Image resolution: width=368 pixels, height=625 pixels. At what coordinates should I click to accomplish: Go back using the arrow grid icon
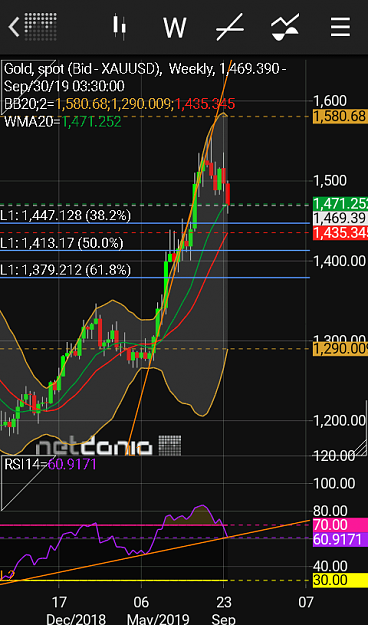32,27
